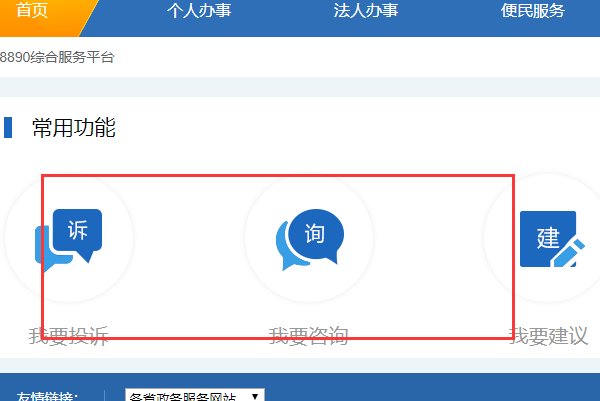This screenshot has height=401, width=600.
Task: Open the 我要咨询 link
Action: pos(308,337)
